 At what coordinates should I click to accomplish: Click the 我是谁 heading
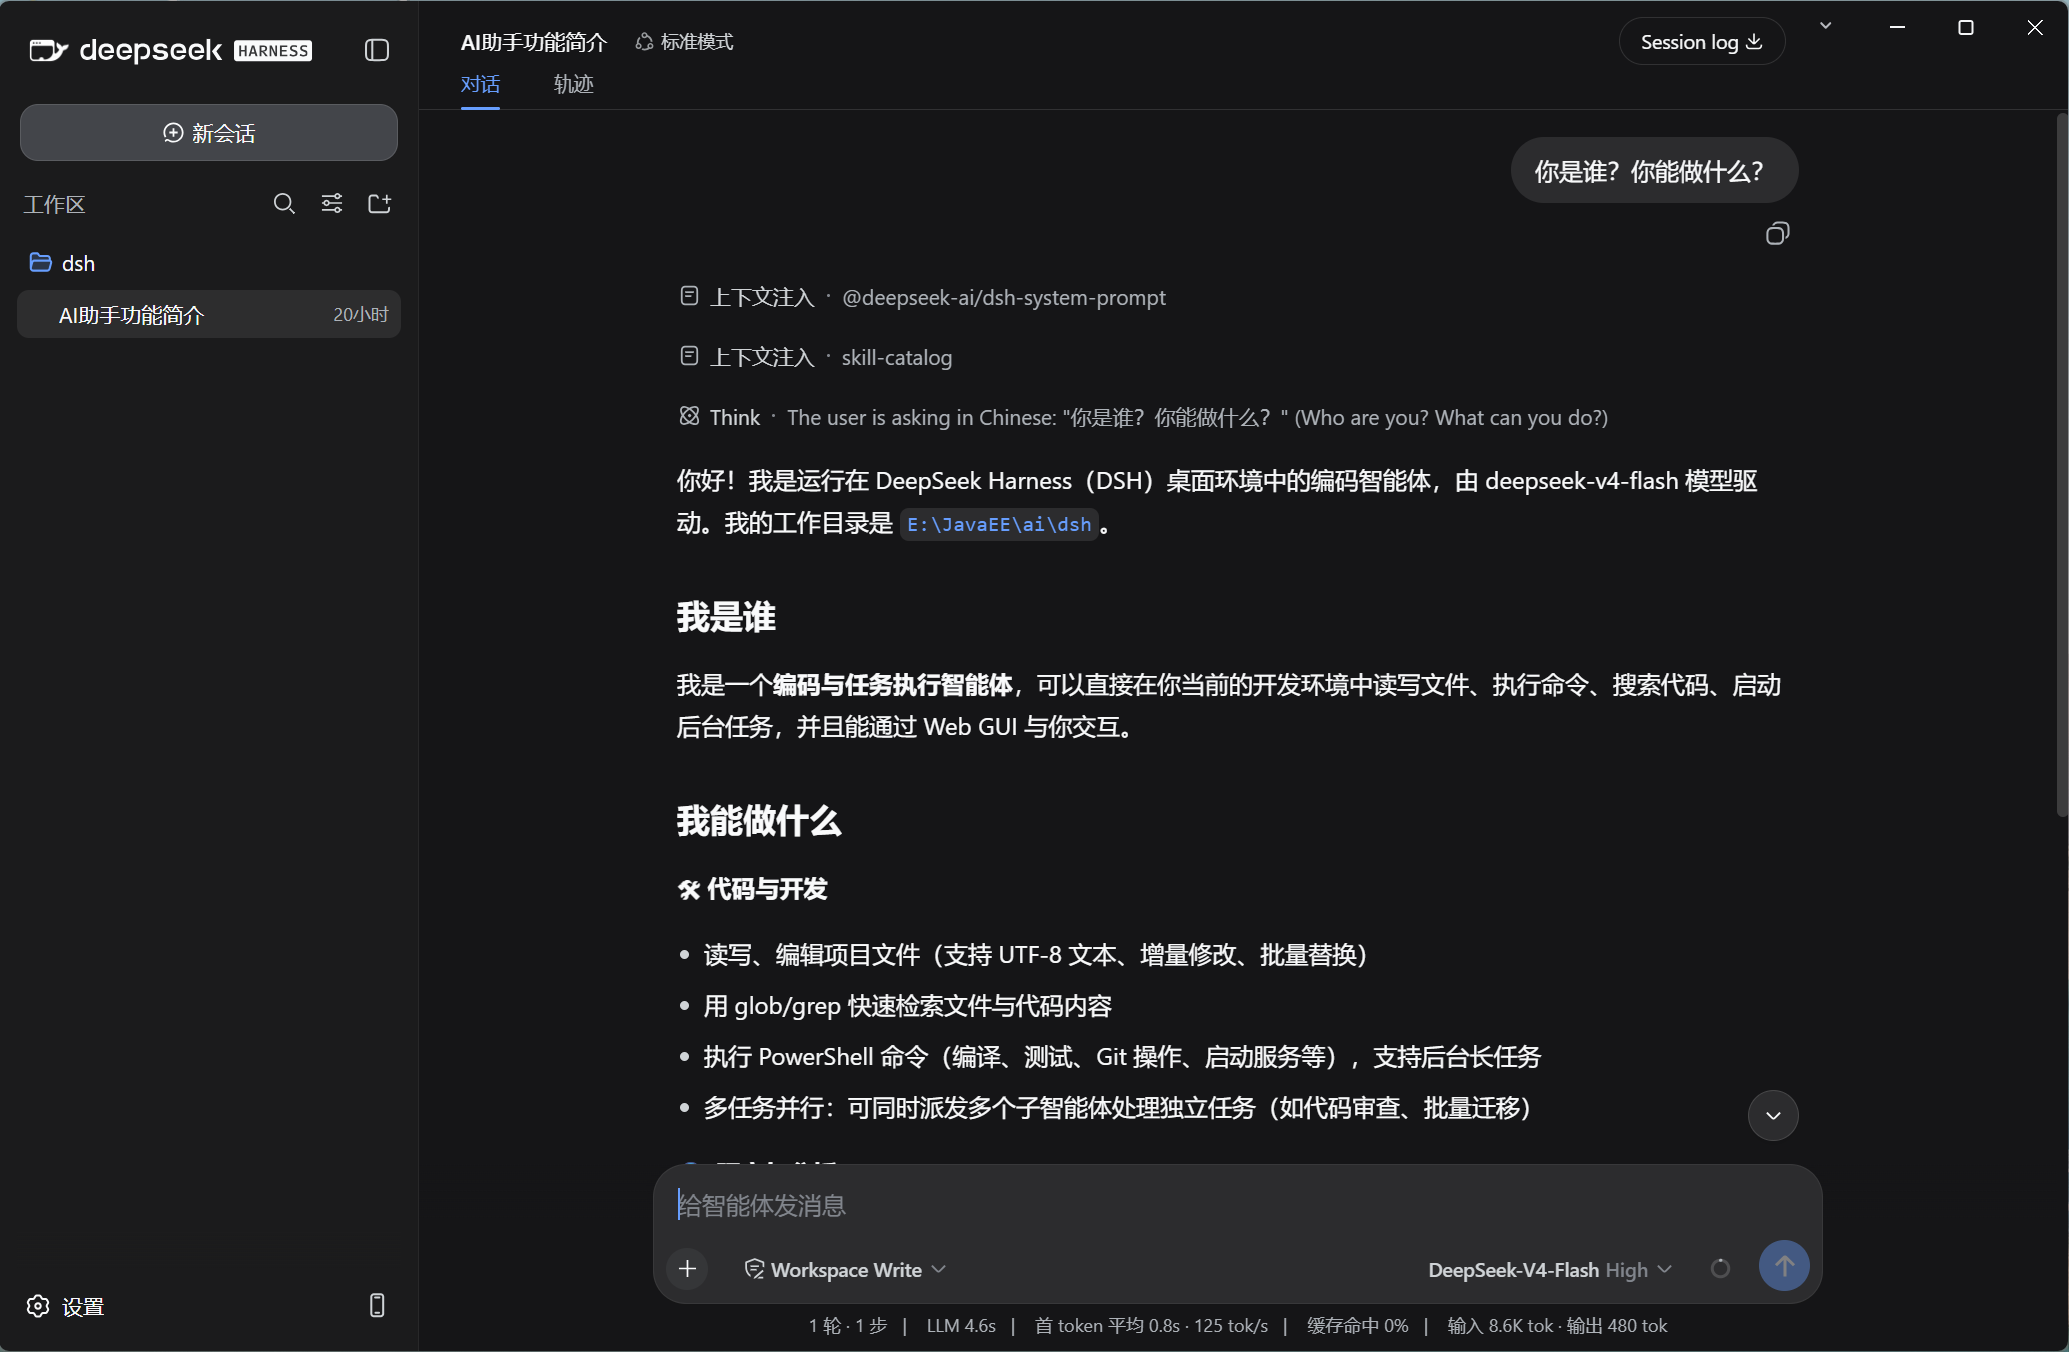[726, 617]
